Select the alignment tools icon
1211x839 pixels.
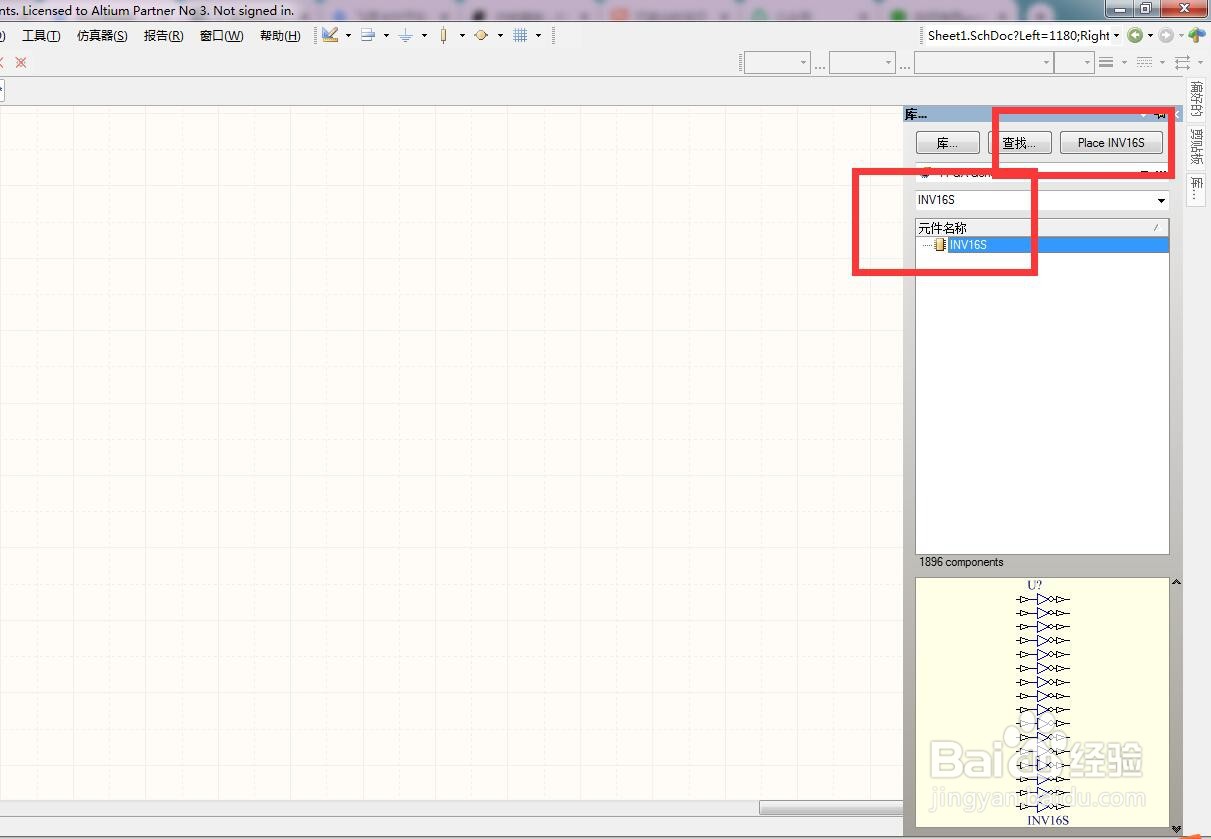368,35
